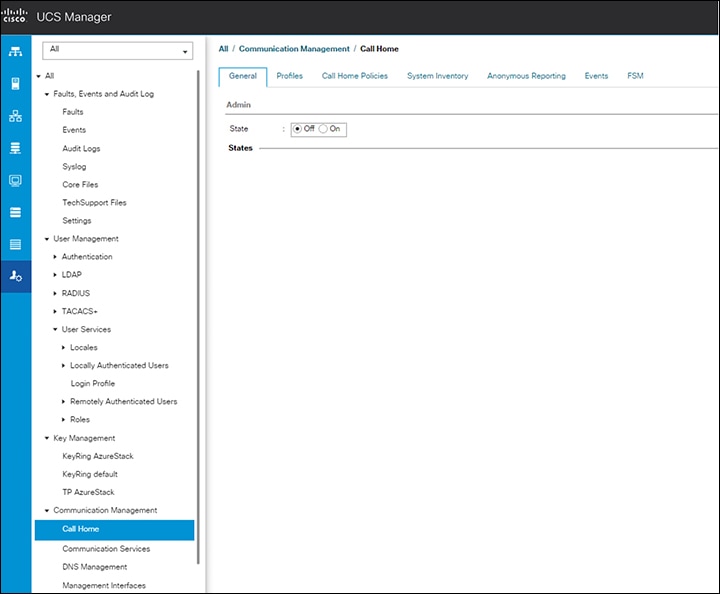
Task: Select Events in the navigation tree
Action: [74, 130]
